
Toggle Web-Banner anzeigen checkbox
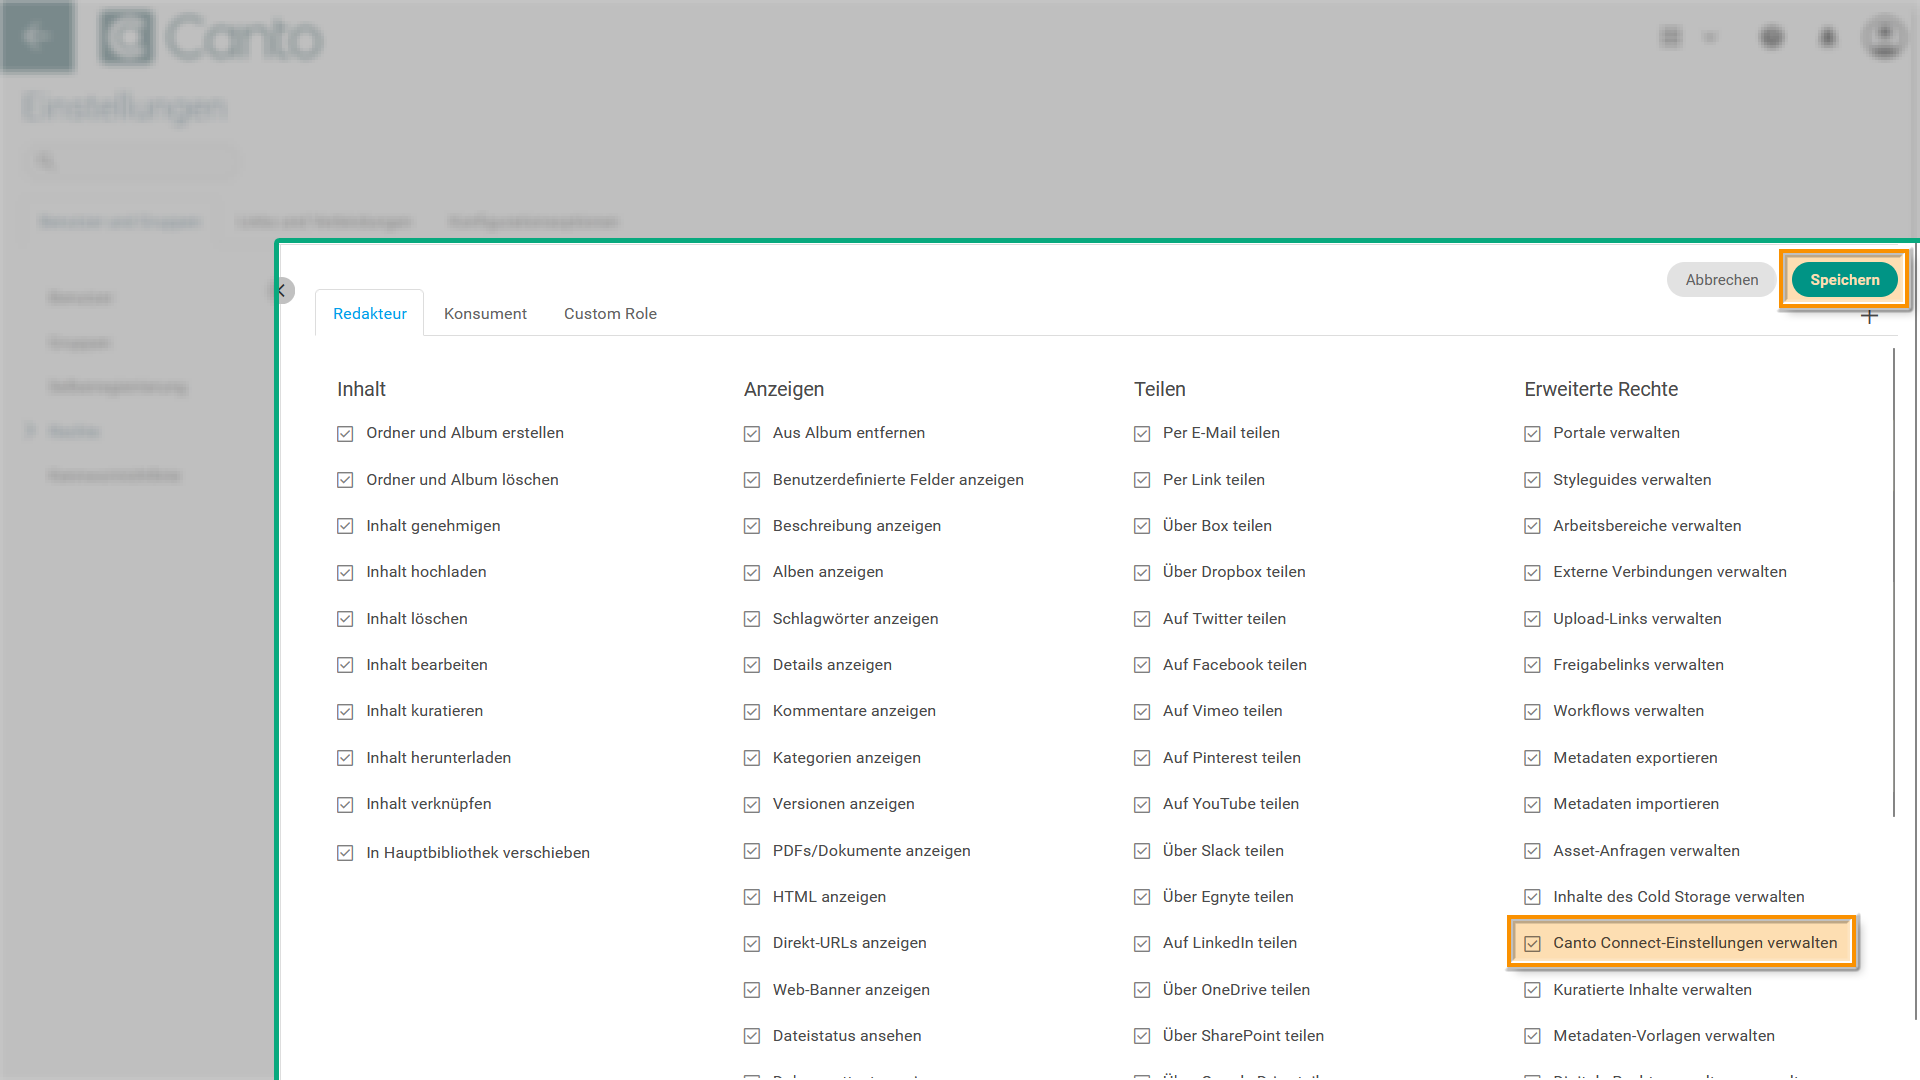click(752, 990)
